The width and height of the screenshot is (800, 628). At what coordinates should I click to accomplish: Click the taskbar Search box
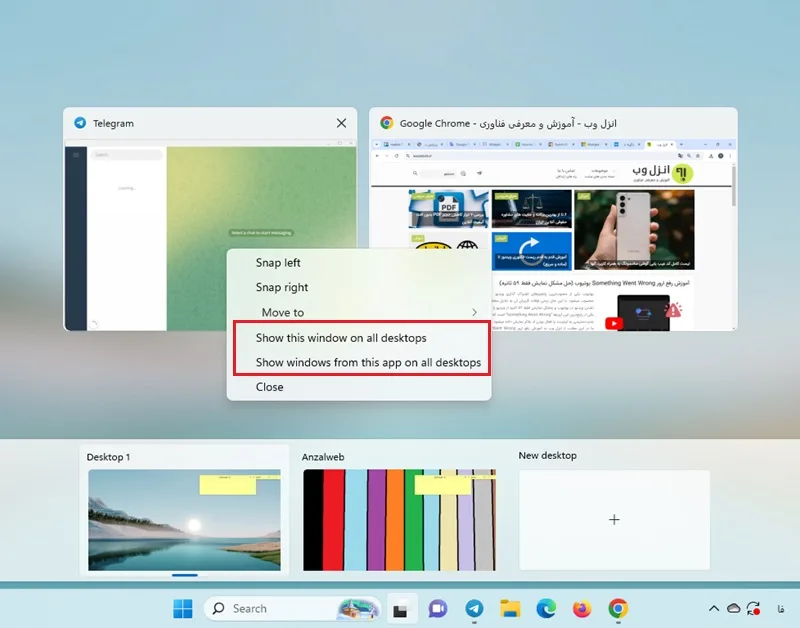[x=292, y=609]
